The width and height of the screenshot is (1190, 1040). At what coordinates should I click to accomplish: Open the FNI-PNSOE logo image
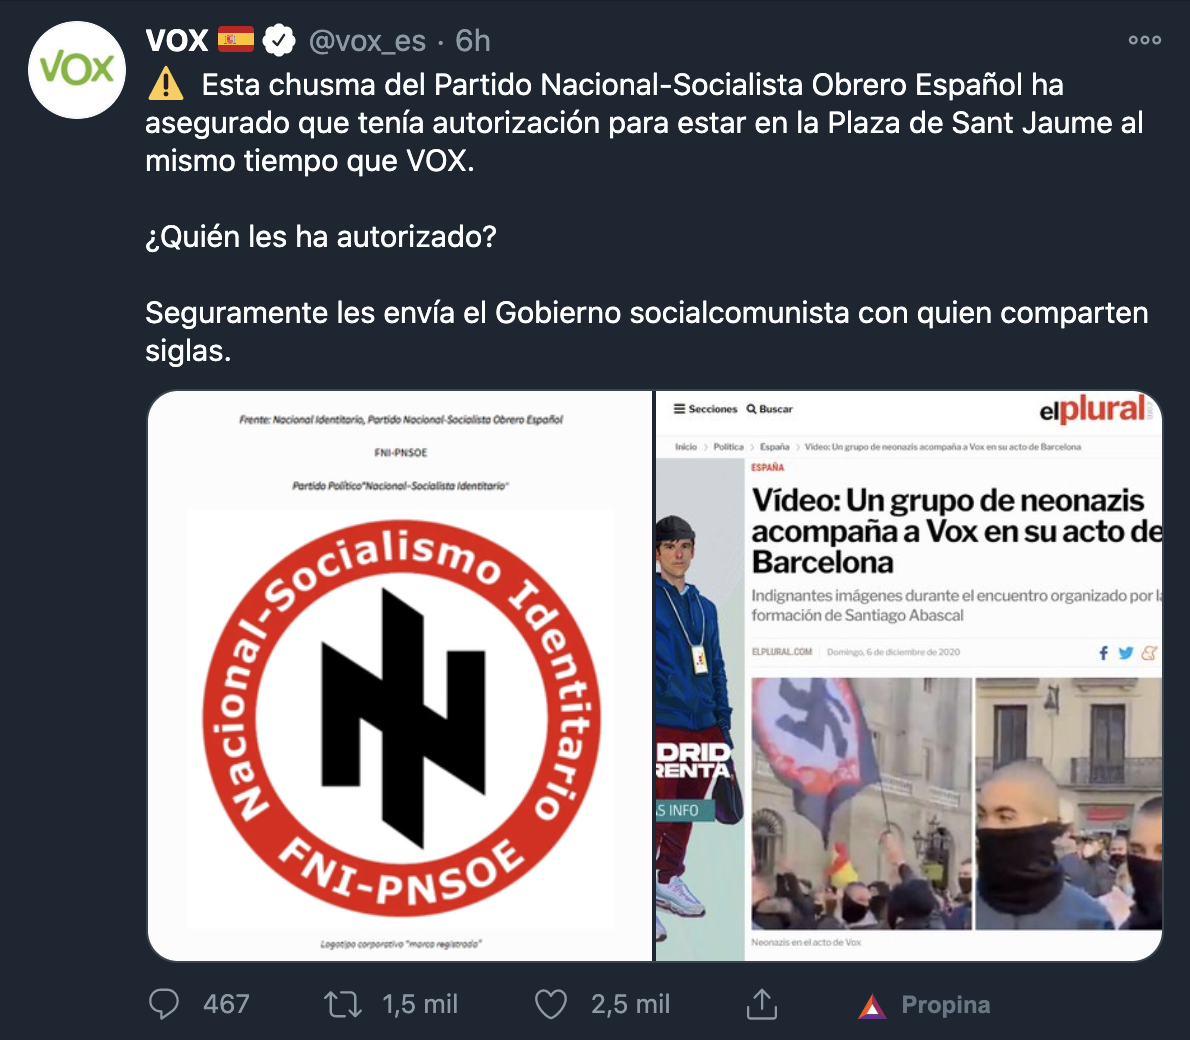(400, 676)
